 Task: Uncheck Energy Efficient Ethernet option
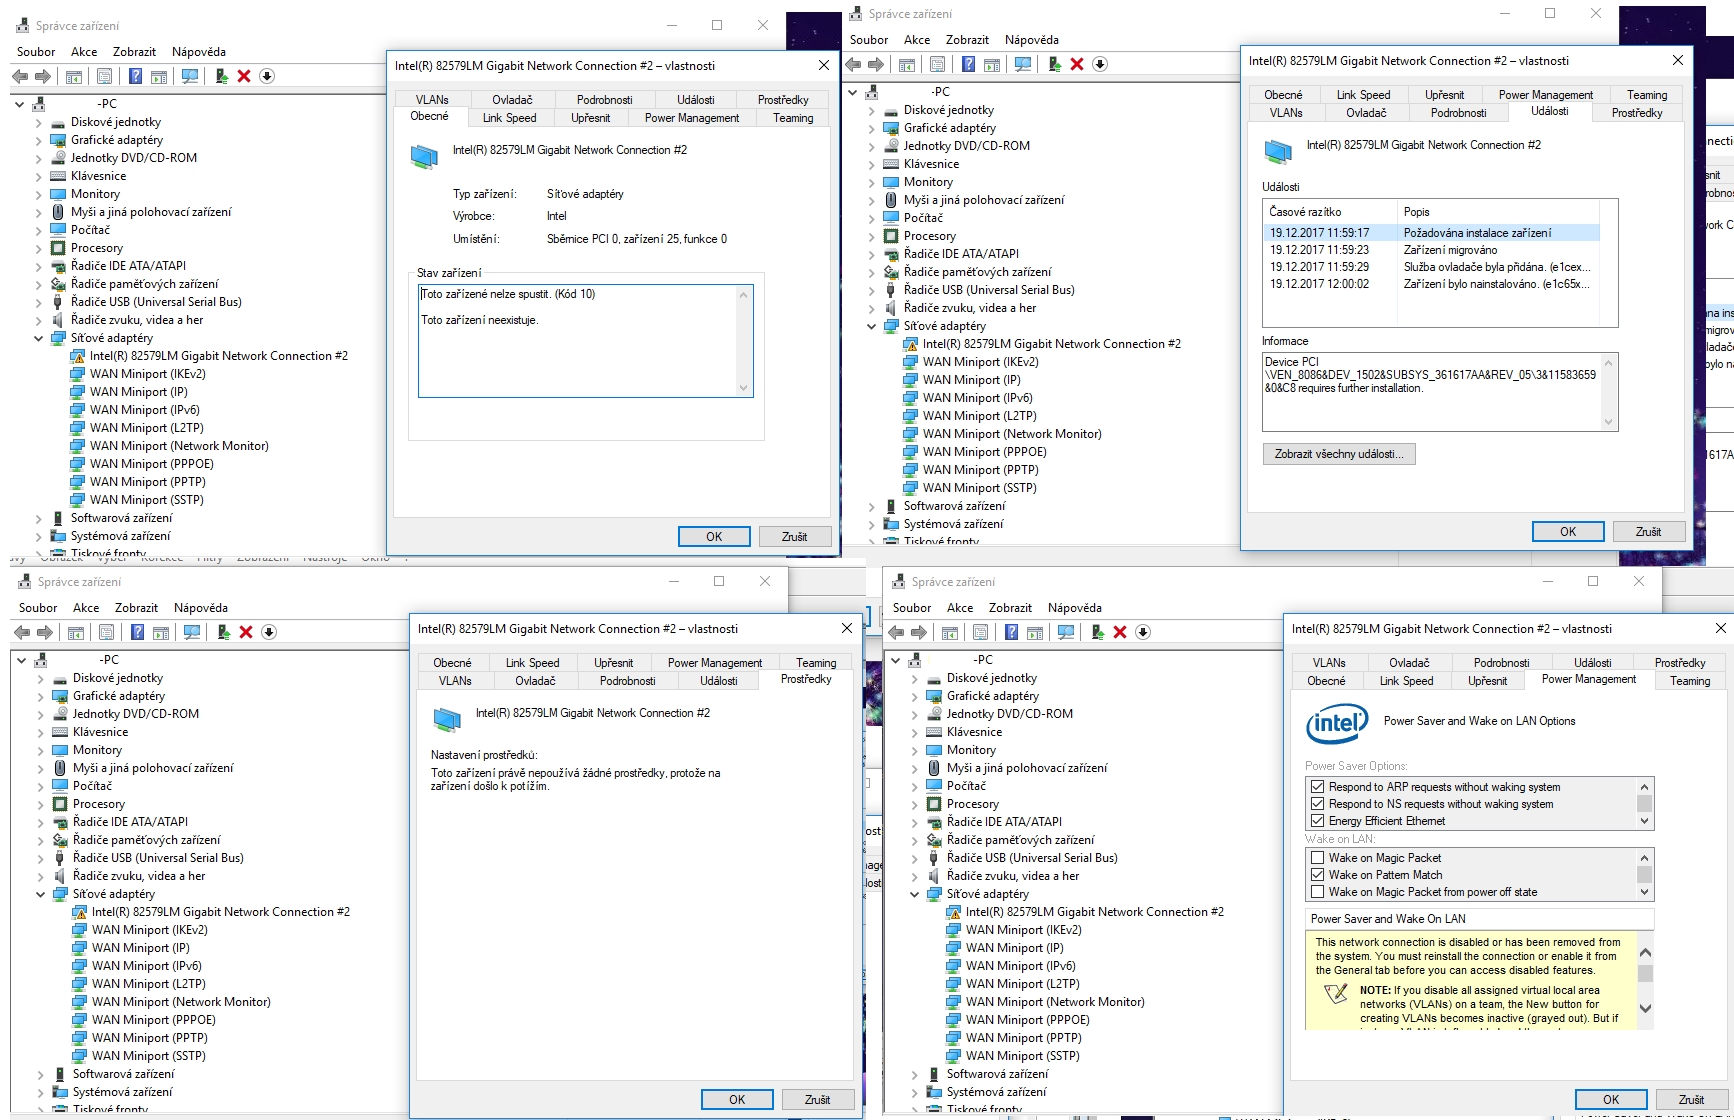pyautogui.click(x=1318, y=821)
